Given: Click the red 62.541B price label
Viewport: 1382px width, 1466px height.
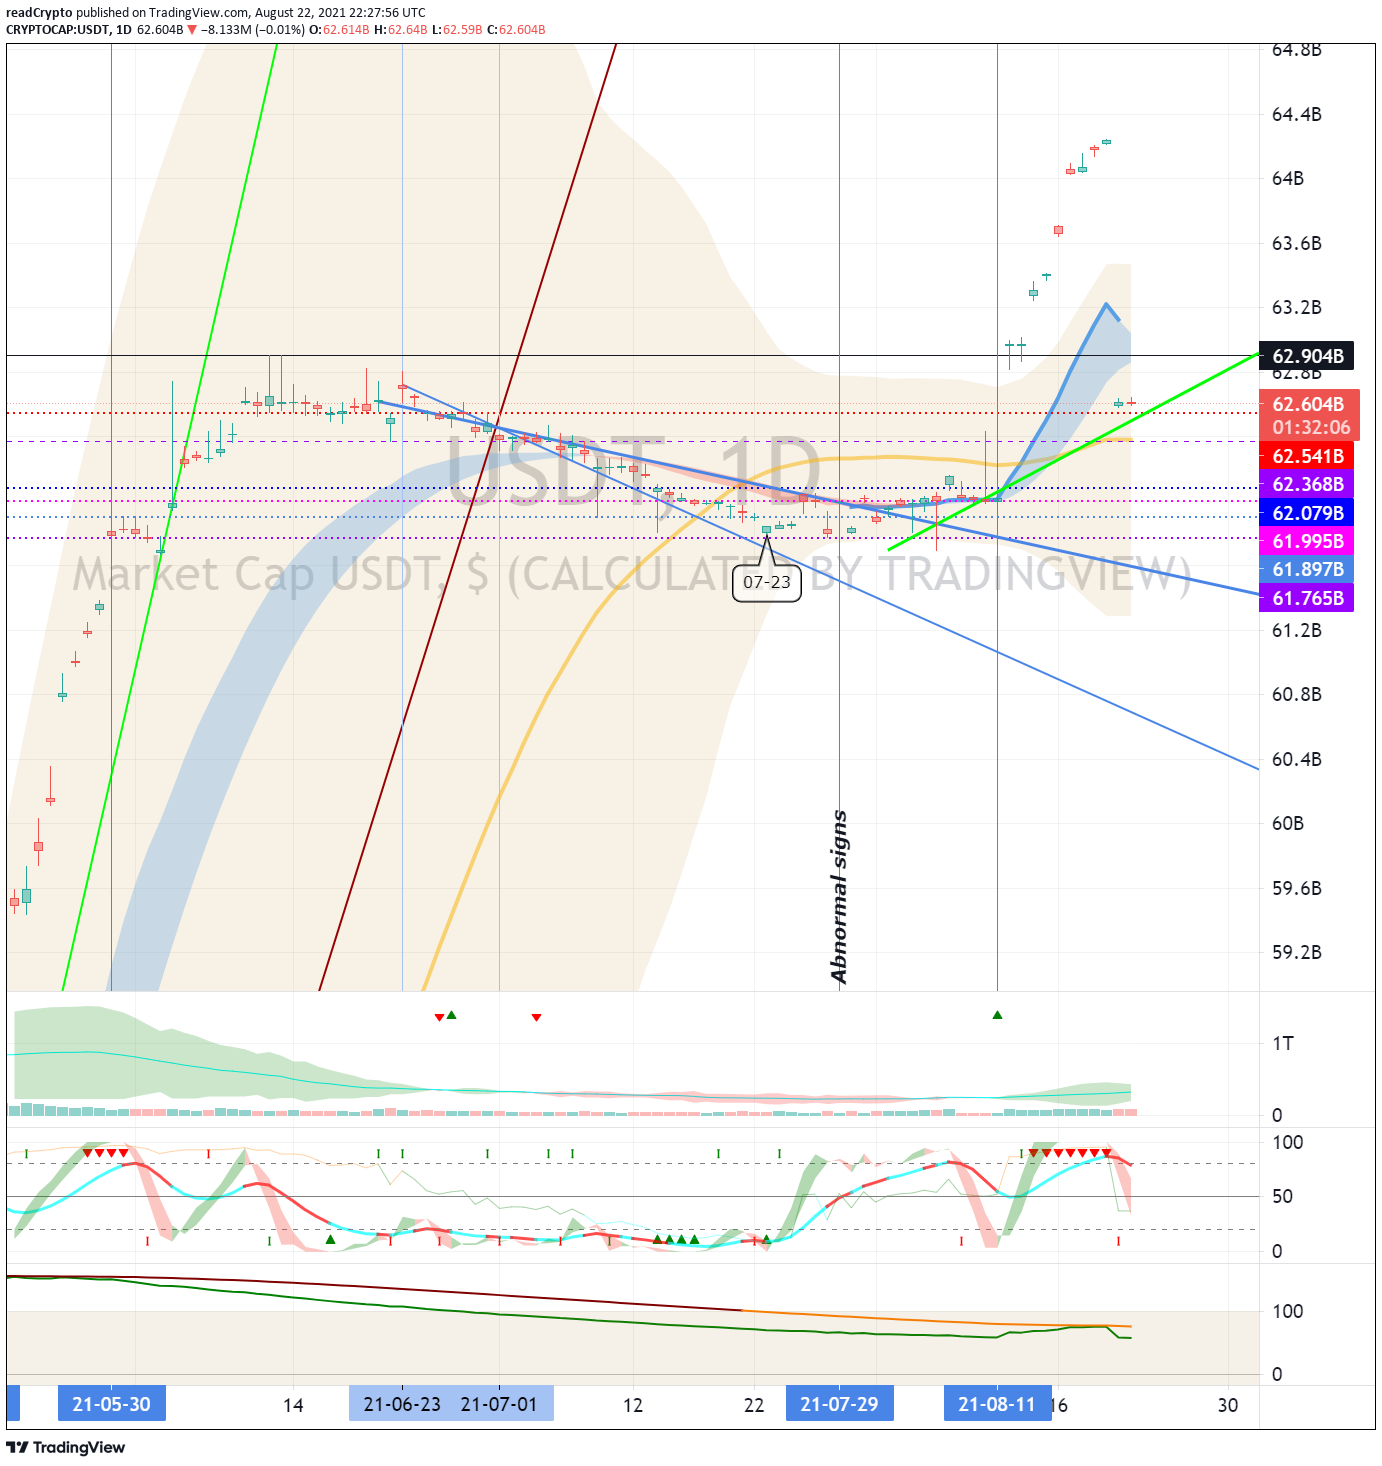Looking at the screenshot, I should [1307, 456].
